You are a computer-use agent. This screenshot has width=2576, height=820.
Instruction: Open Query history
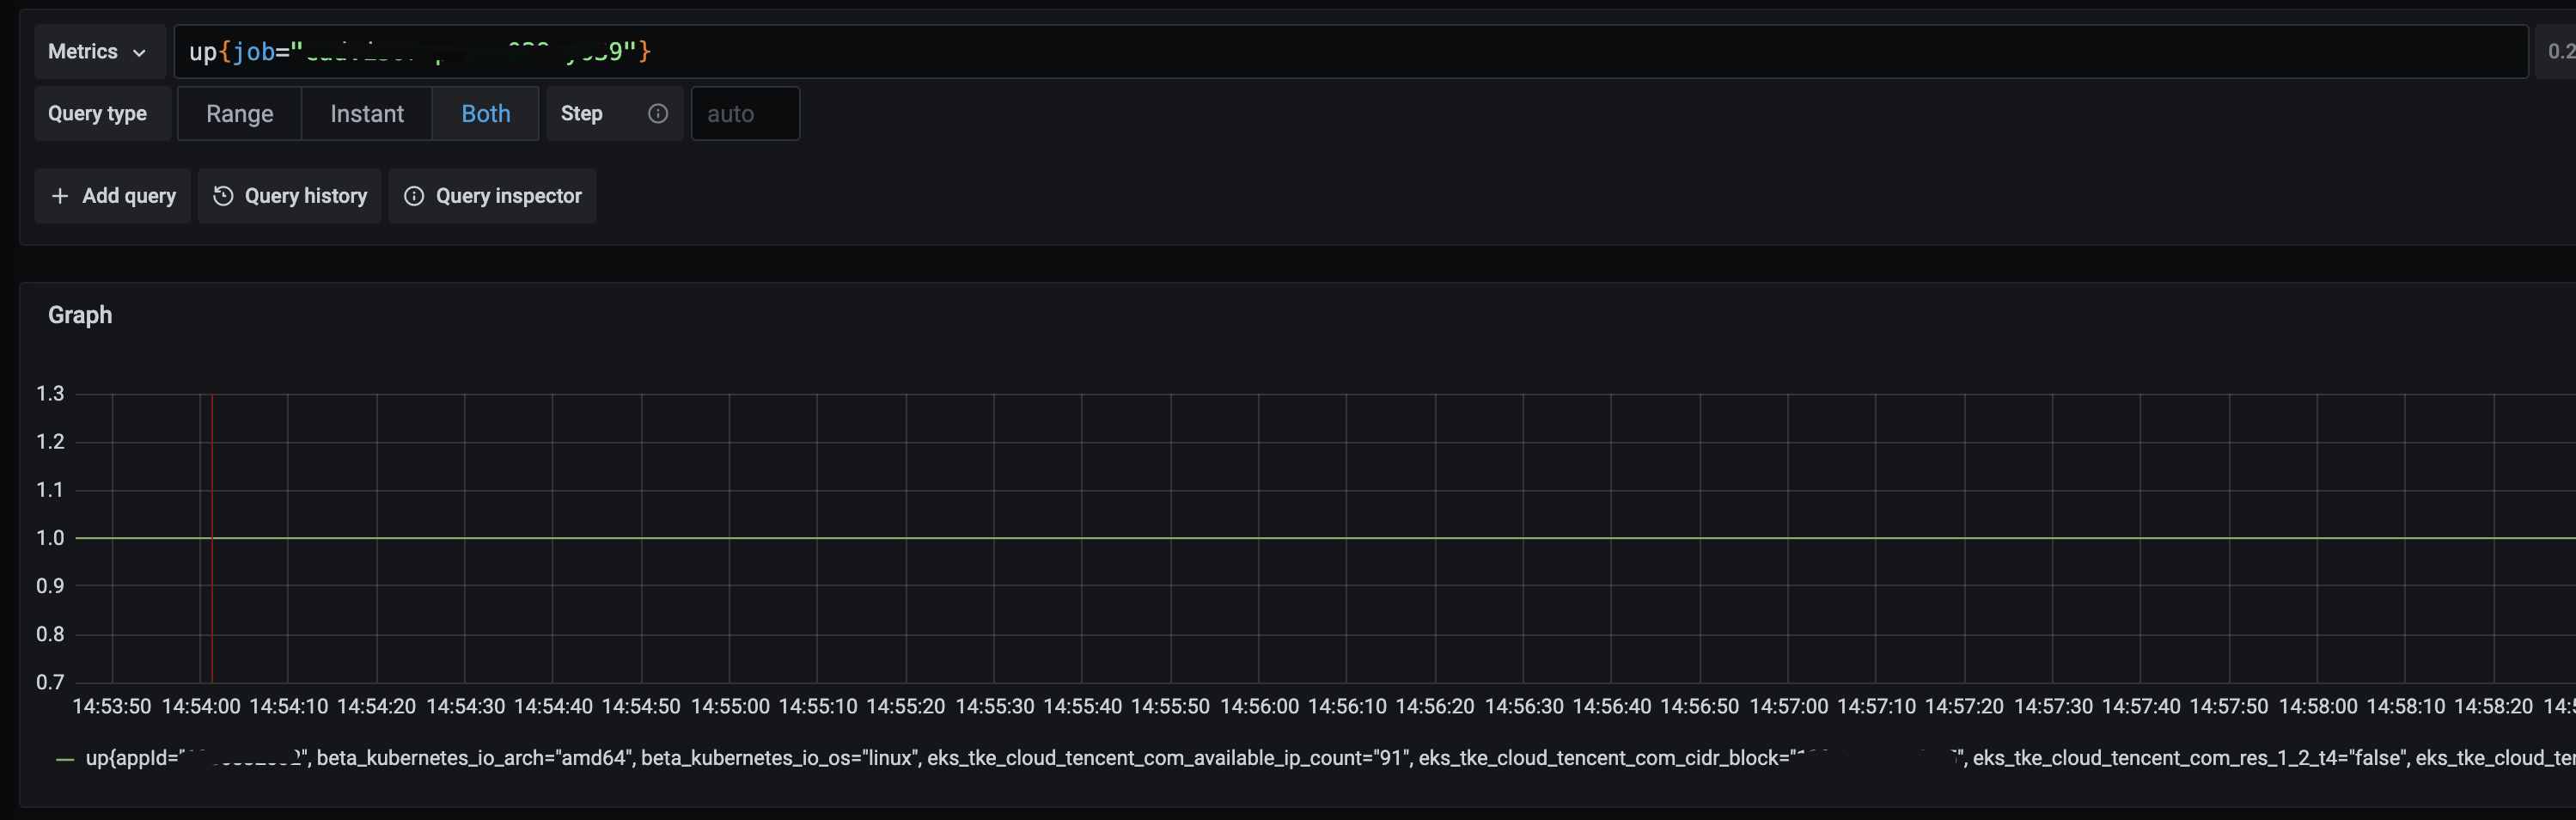tap(289, 195)
